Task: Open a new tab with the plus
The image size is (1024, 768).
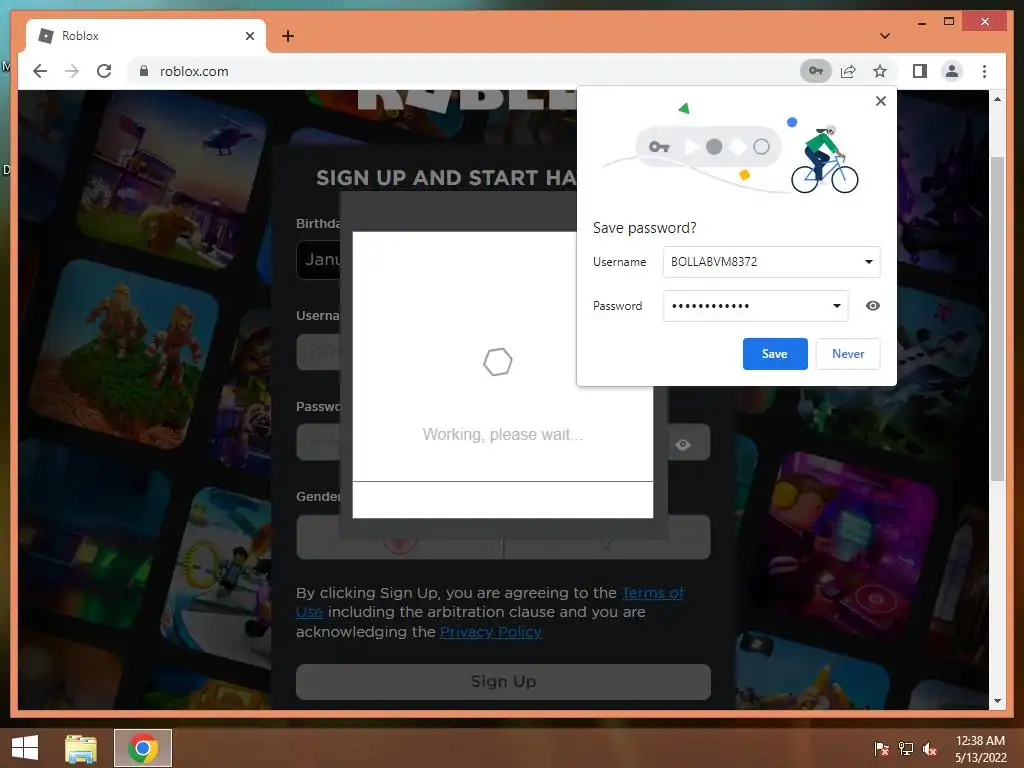Action: [x=288, y=36]
